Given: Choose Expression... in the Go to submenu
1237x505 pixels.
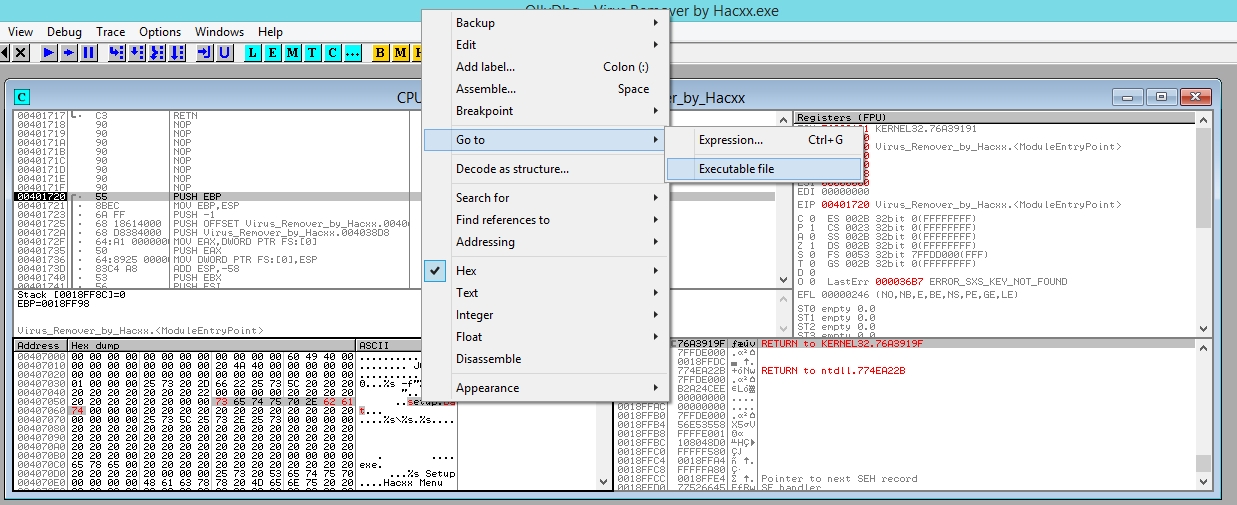Looking at the screenshot, I should (765, 140).
